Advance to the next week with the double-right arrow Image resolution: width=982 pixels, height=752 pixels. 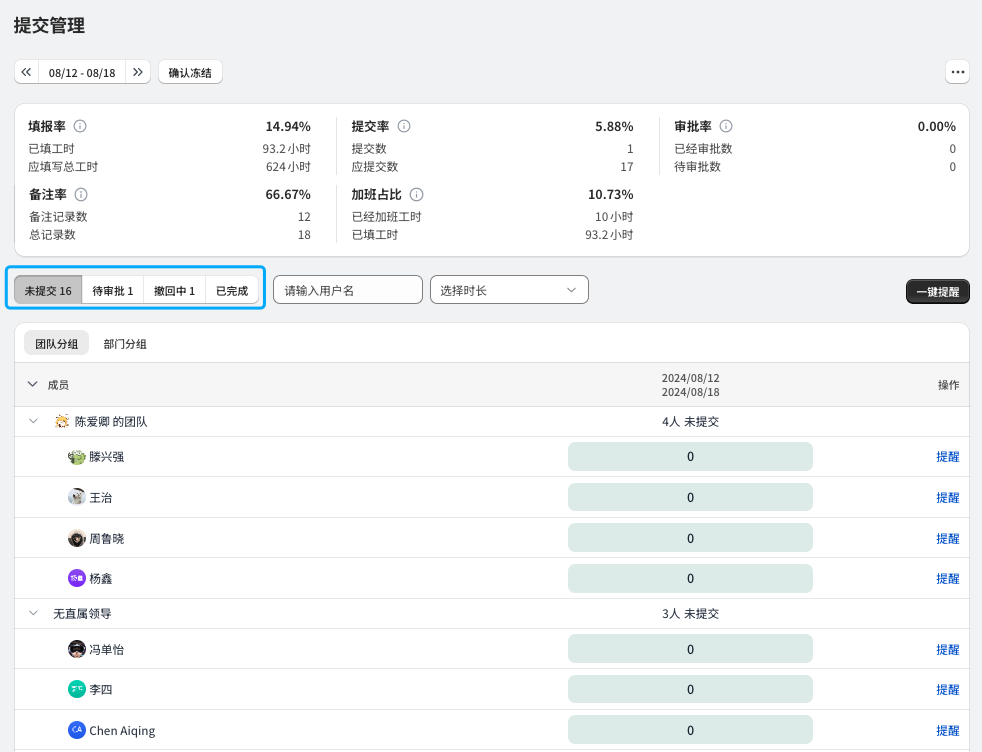(138, 72)
